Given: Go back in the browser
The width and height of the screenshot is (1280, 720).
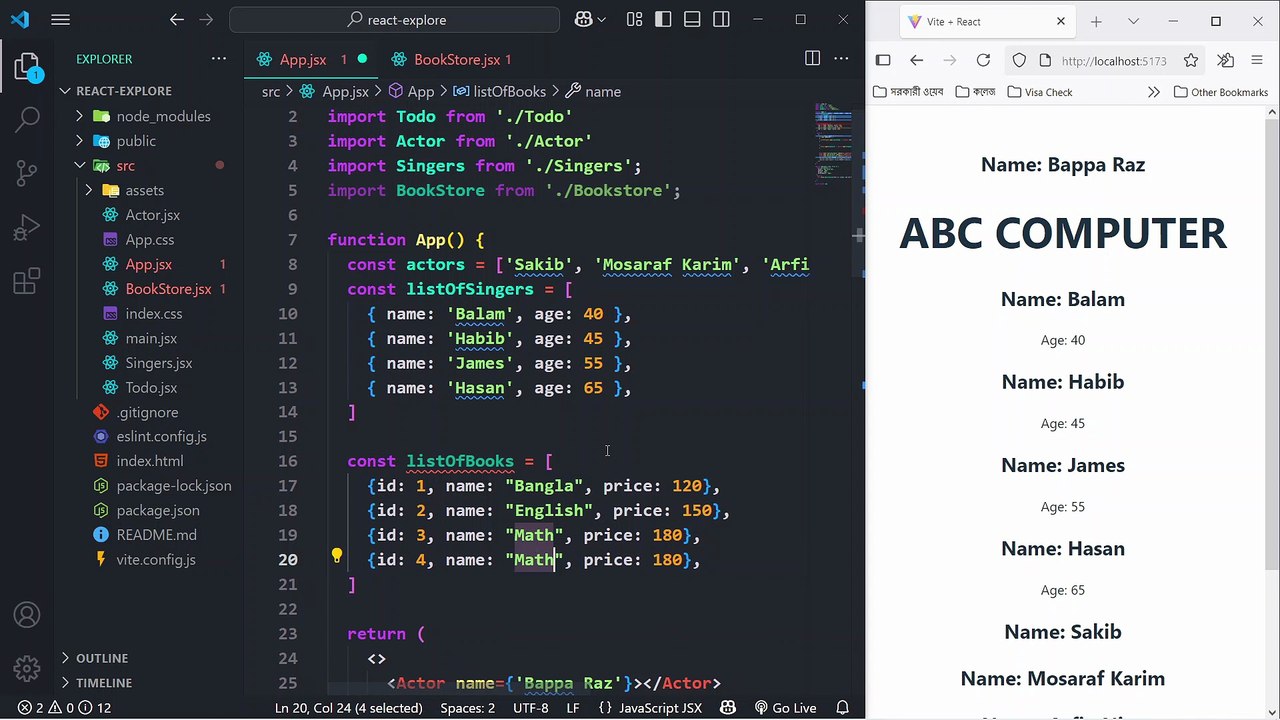Looking at the screenshot, I should coord(916,61).
